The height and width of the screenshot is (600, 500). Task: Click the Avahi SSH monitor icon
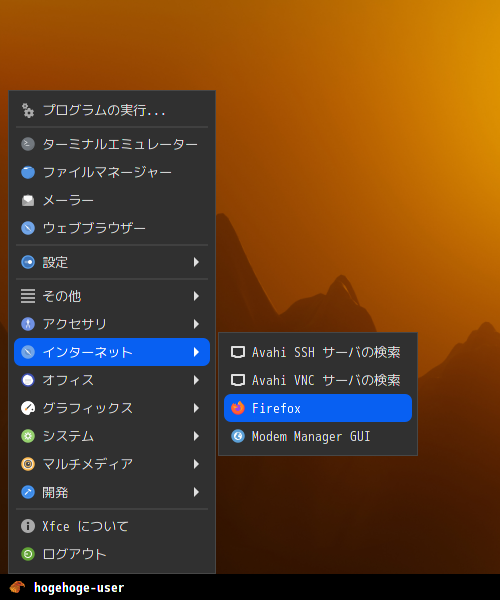tap(238, 352)
